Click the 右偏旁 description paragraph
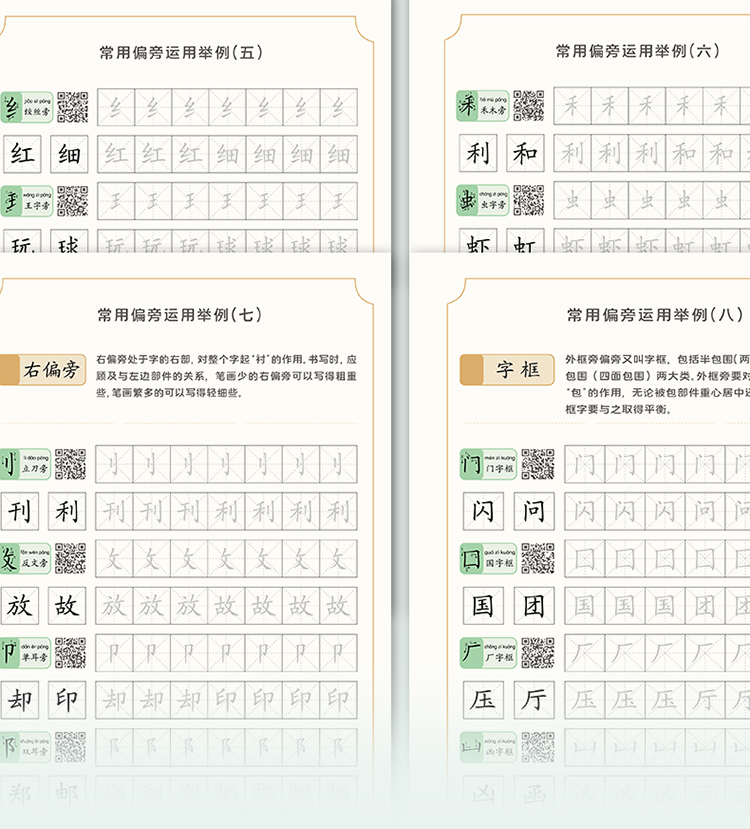 click(226, 376)
